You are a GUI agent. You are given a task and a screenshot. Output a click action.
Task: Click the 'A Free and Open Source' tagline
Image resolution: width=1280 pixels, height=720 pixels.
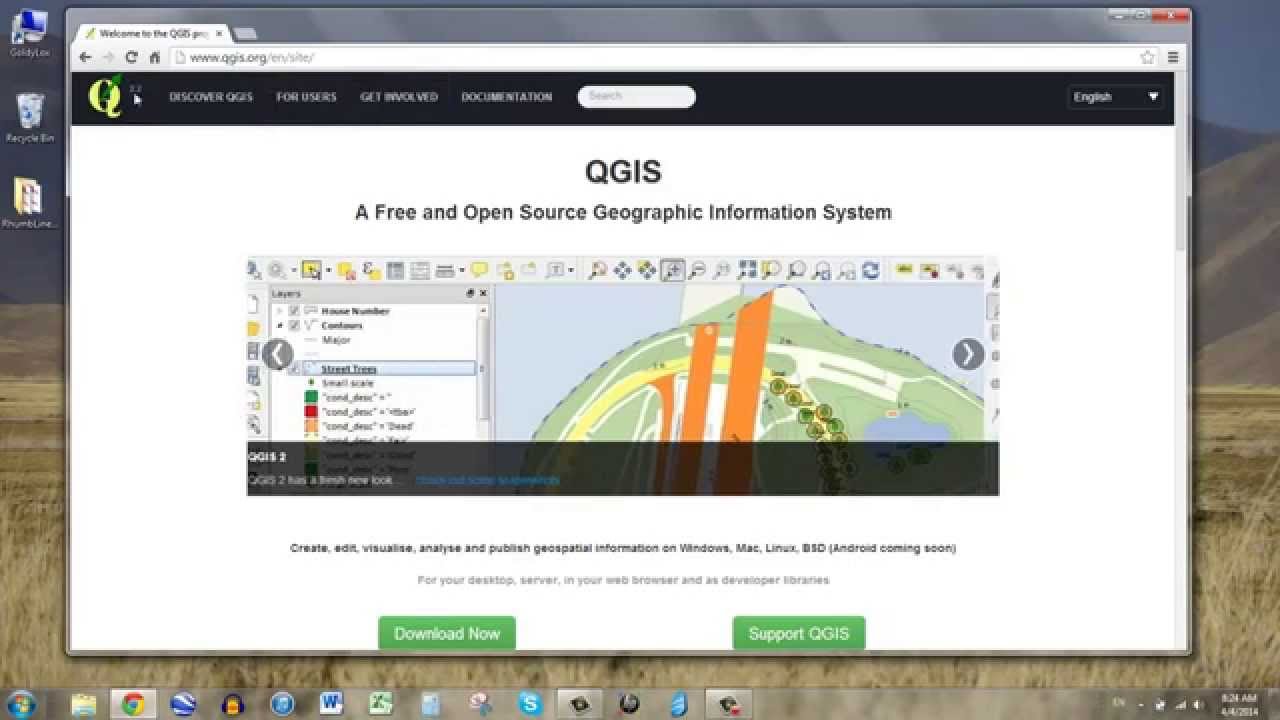tap(623, 212)
